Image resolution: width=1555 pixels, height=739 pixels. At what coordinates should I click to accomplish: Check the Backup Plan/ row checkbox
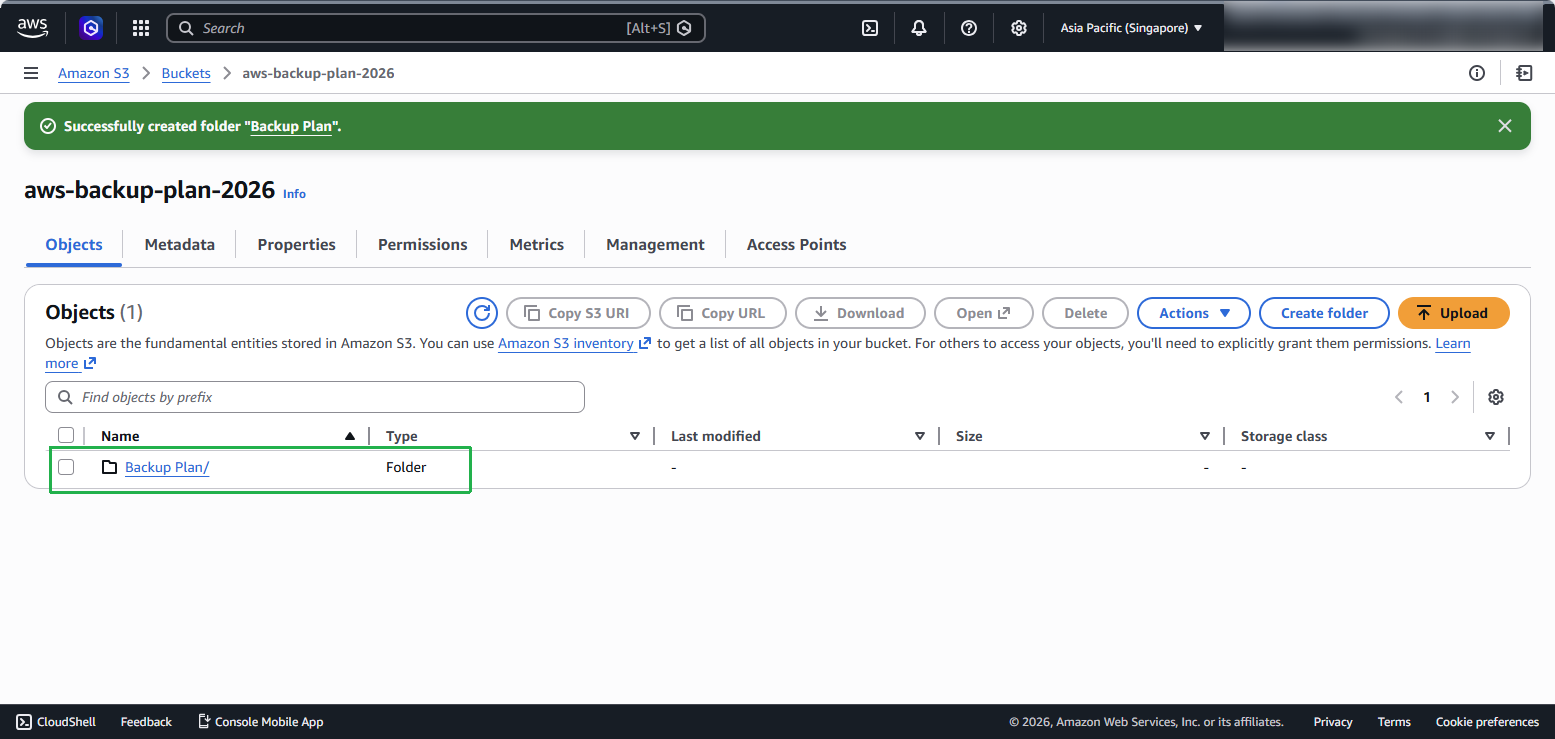[x=66, y=467]
